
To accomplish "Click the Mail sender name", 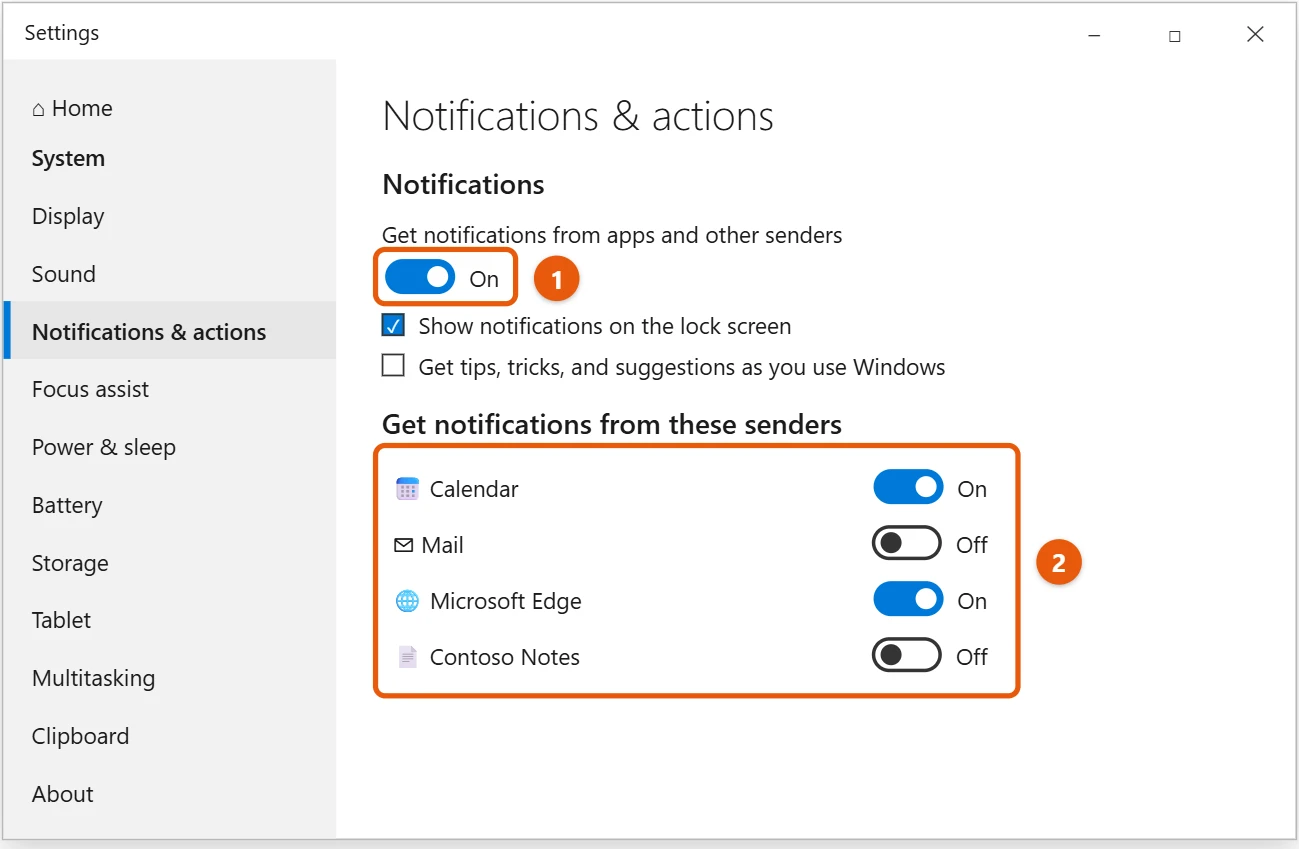I will 443,545.
